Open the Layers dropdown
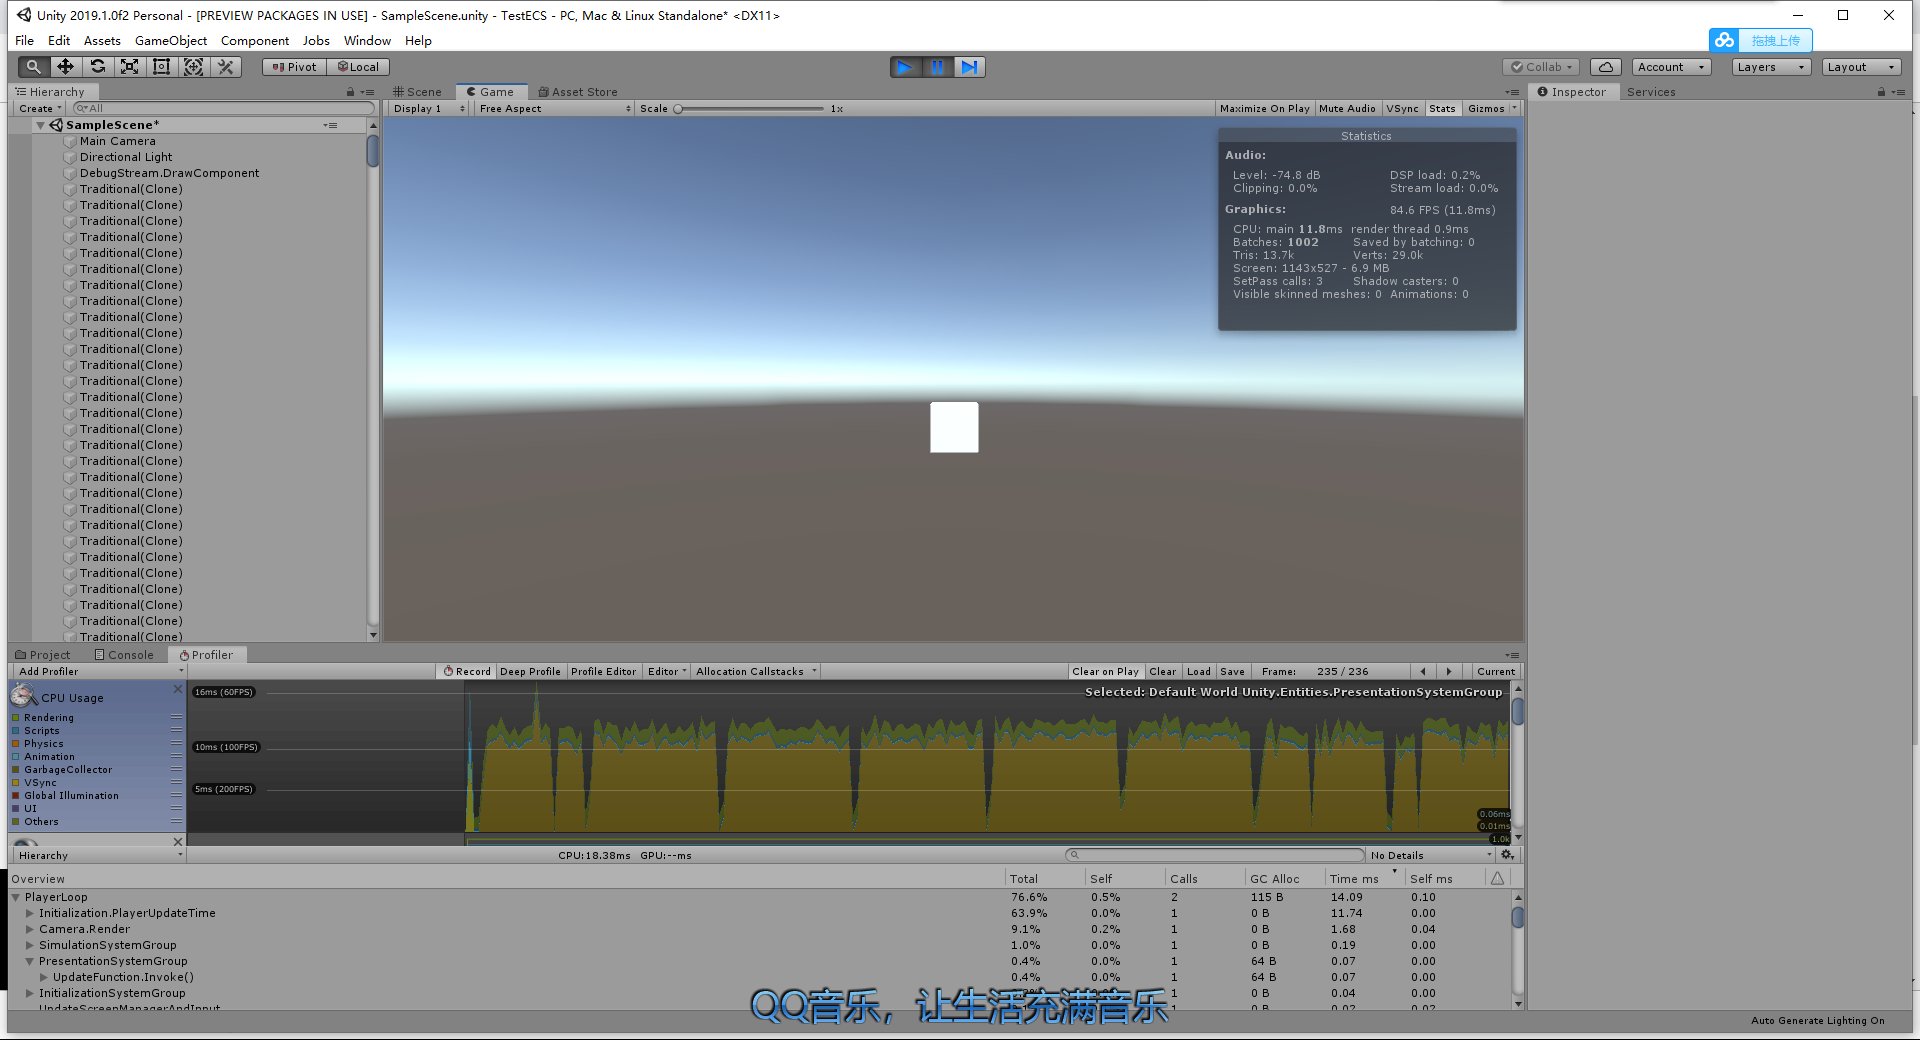This screenshot has width=1920, height=1040. click(x=1772, y=67)
